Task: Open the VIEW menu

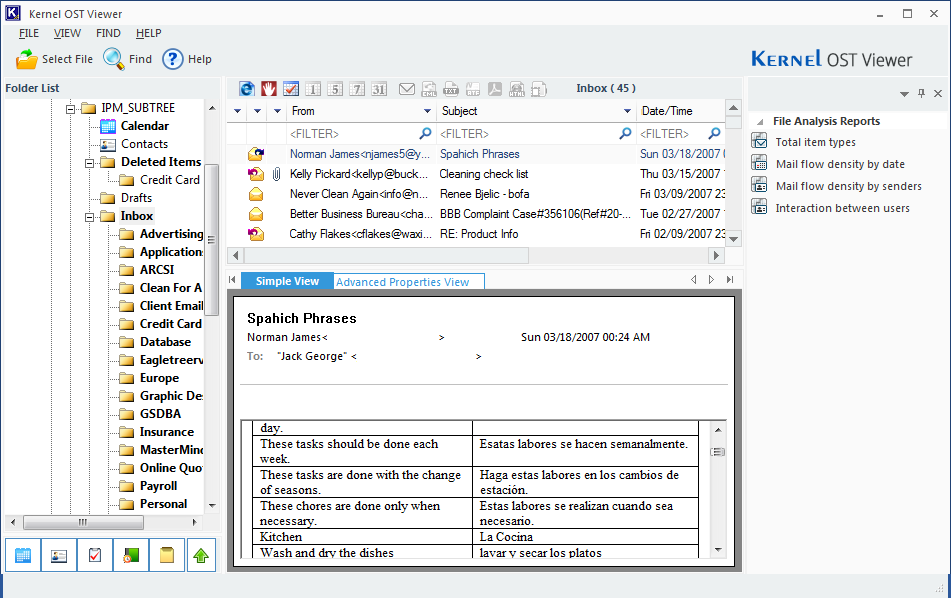Action: 67,33
